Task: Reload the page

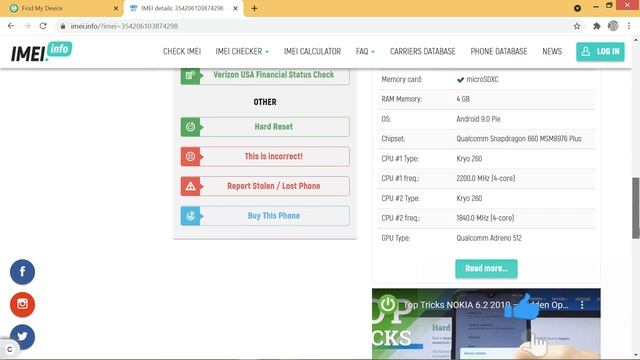Action: tap(43, 26)
